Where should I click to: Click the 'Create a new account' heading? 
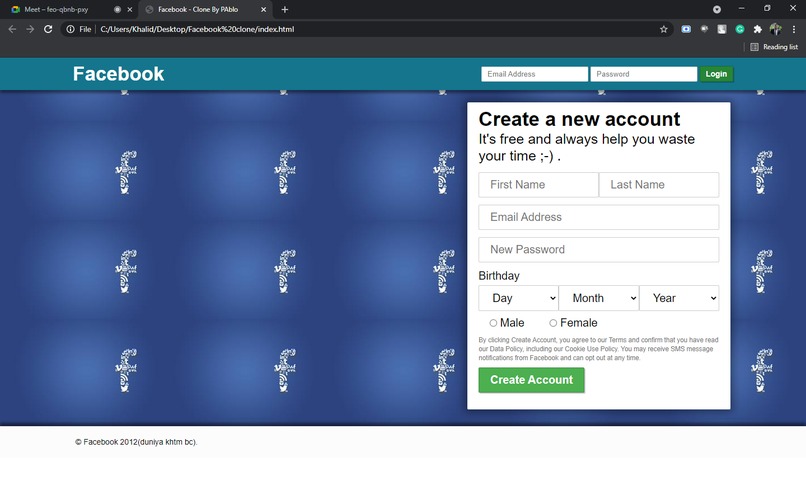click(579, 119)
